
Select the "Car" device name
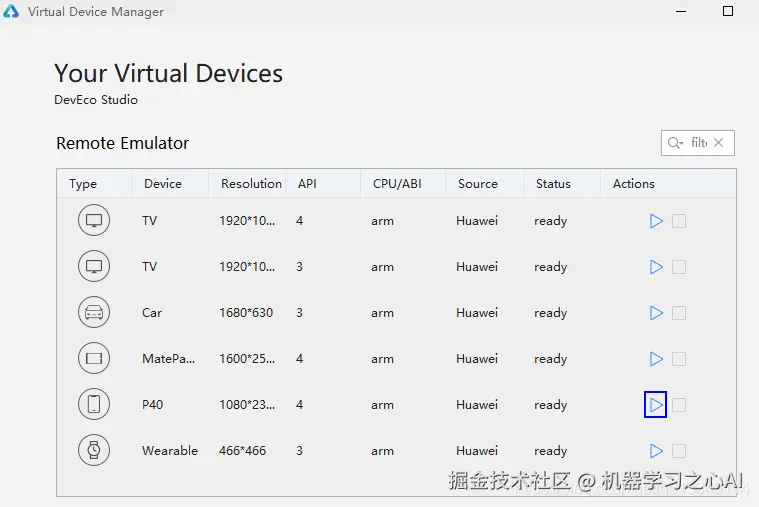point(152,313)
